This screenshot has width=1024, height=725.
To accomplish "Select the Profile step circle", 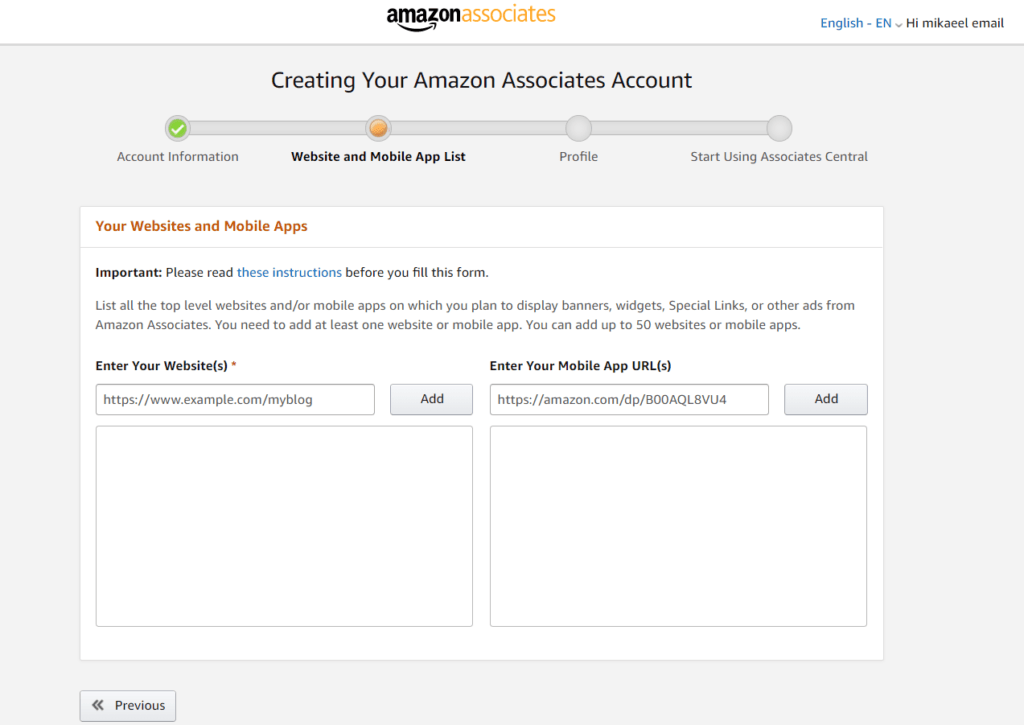I will point(578,128).
